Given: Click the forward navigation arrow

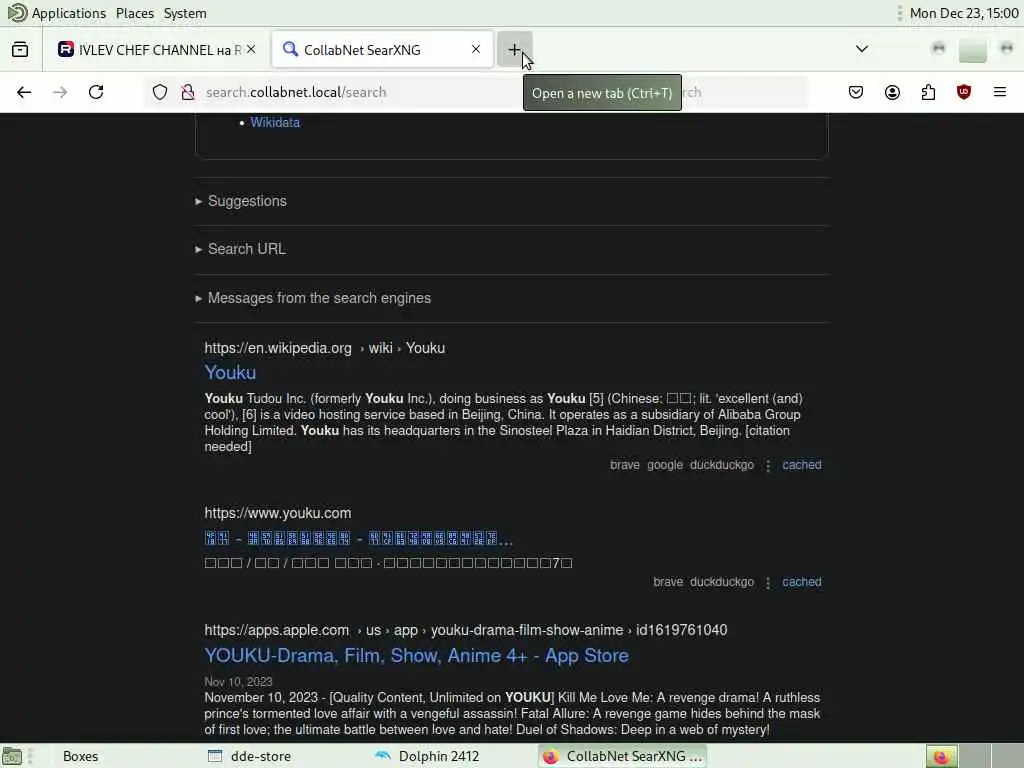Looking at the screenshot, I should (60, 92).
